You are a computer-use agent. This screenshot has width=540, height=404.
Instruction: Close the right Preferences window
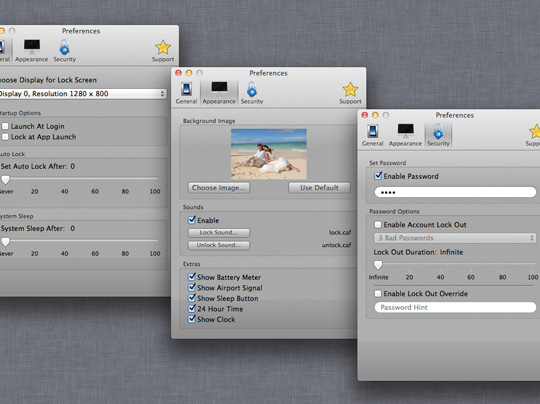365,115
